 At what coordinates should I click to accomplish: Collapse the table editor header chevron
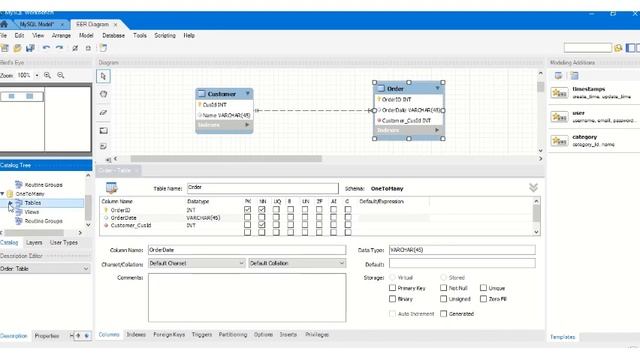tap(533, 188)
